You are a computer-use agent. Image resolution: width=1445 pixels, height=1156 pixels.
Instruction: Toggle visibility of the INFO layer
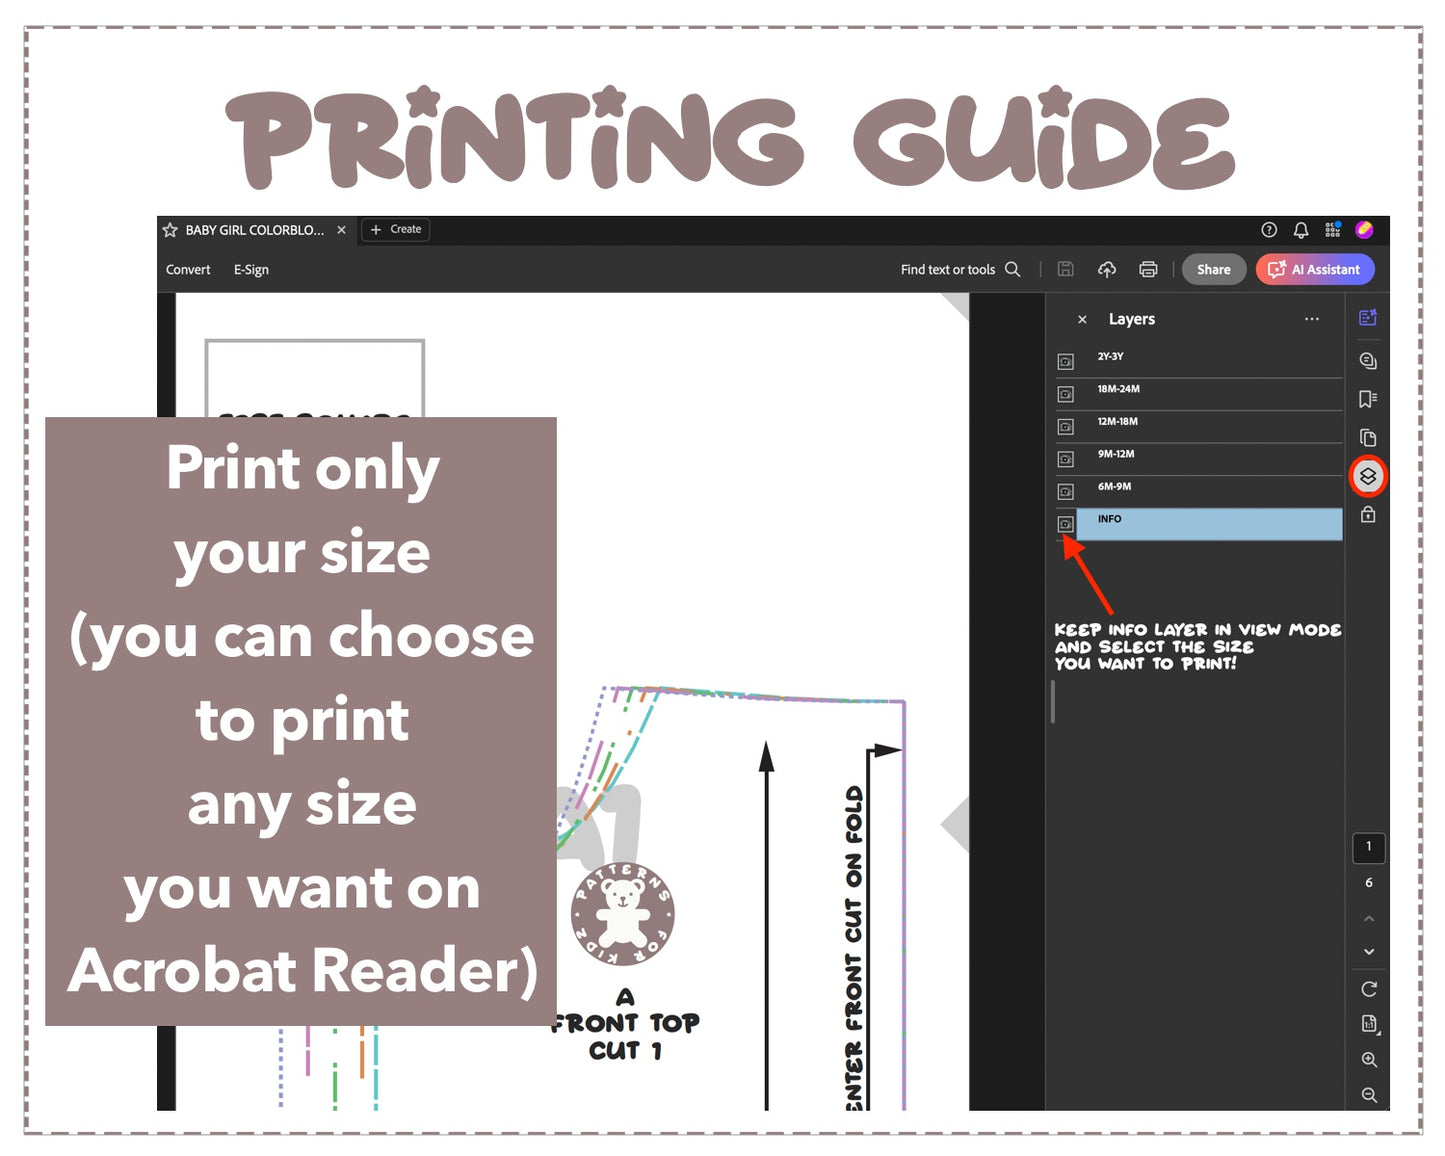click(x=1066, y=524)
